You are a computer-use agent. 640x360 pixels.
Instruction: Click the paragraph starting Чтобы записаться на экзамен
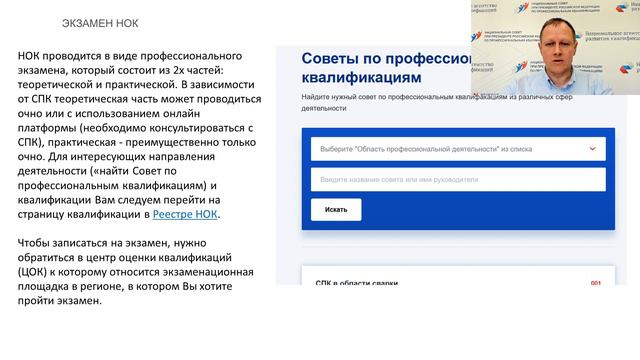click(x=136, y=272)
